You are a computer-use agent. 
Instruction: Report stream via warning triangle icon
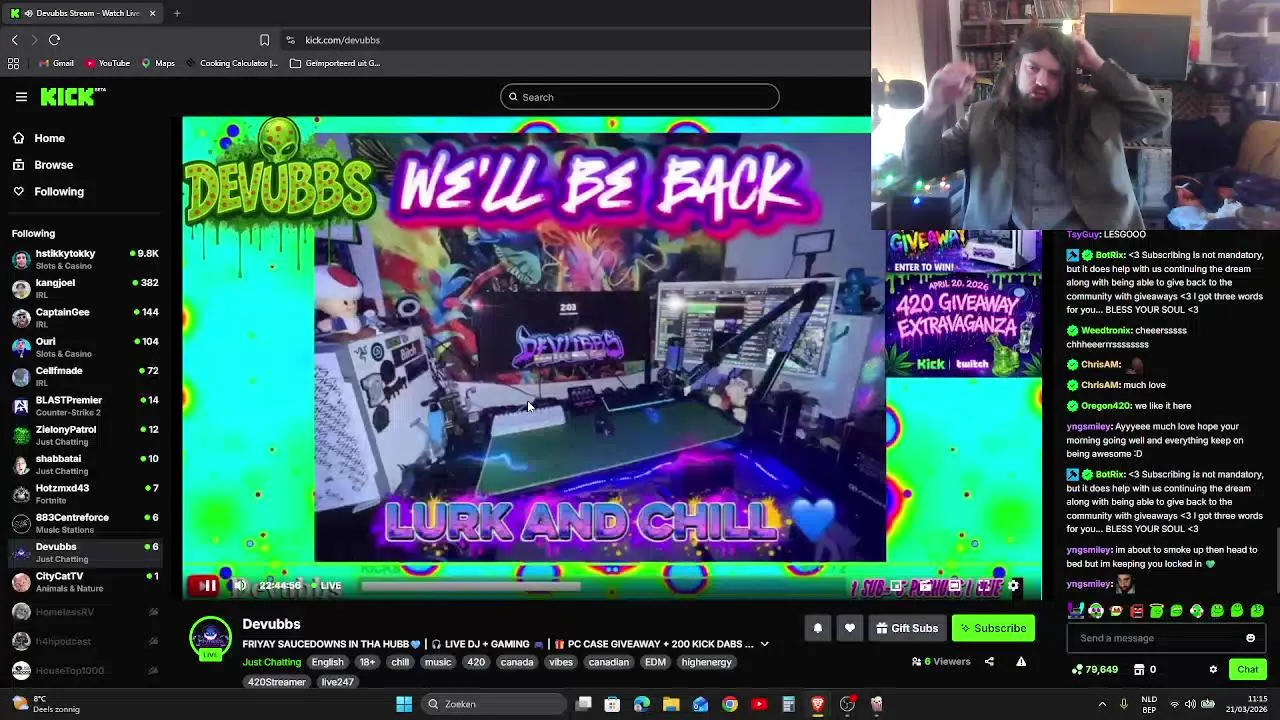(x=1021, y=661)
